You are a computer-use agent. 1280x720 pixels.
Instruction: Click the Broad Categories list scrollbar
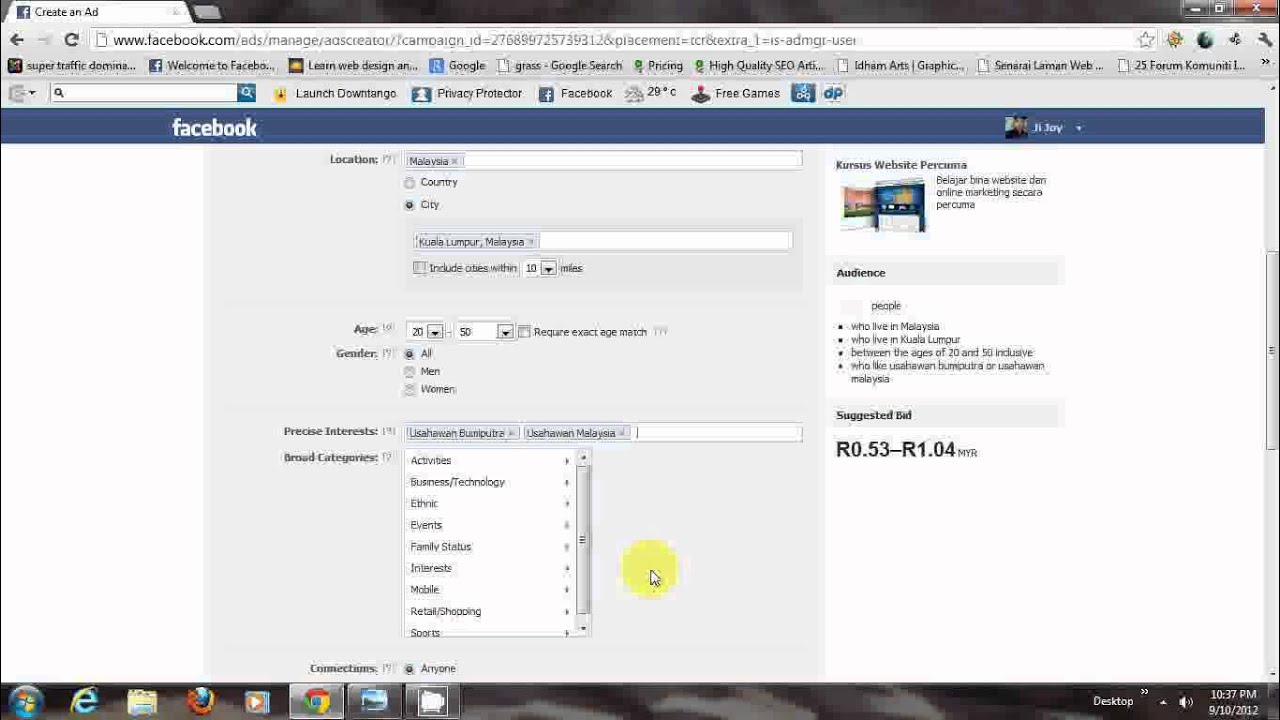[583, 542]
